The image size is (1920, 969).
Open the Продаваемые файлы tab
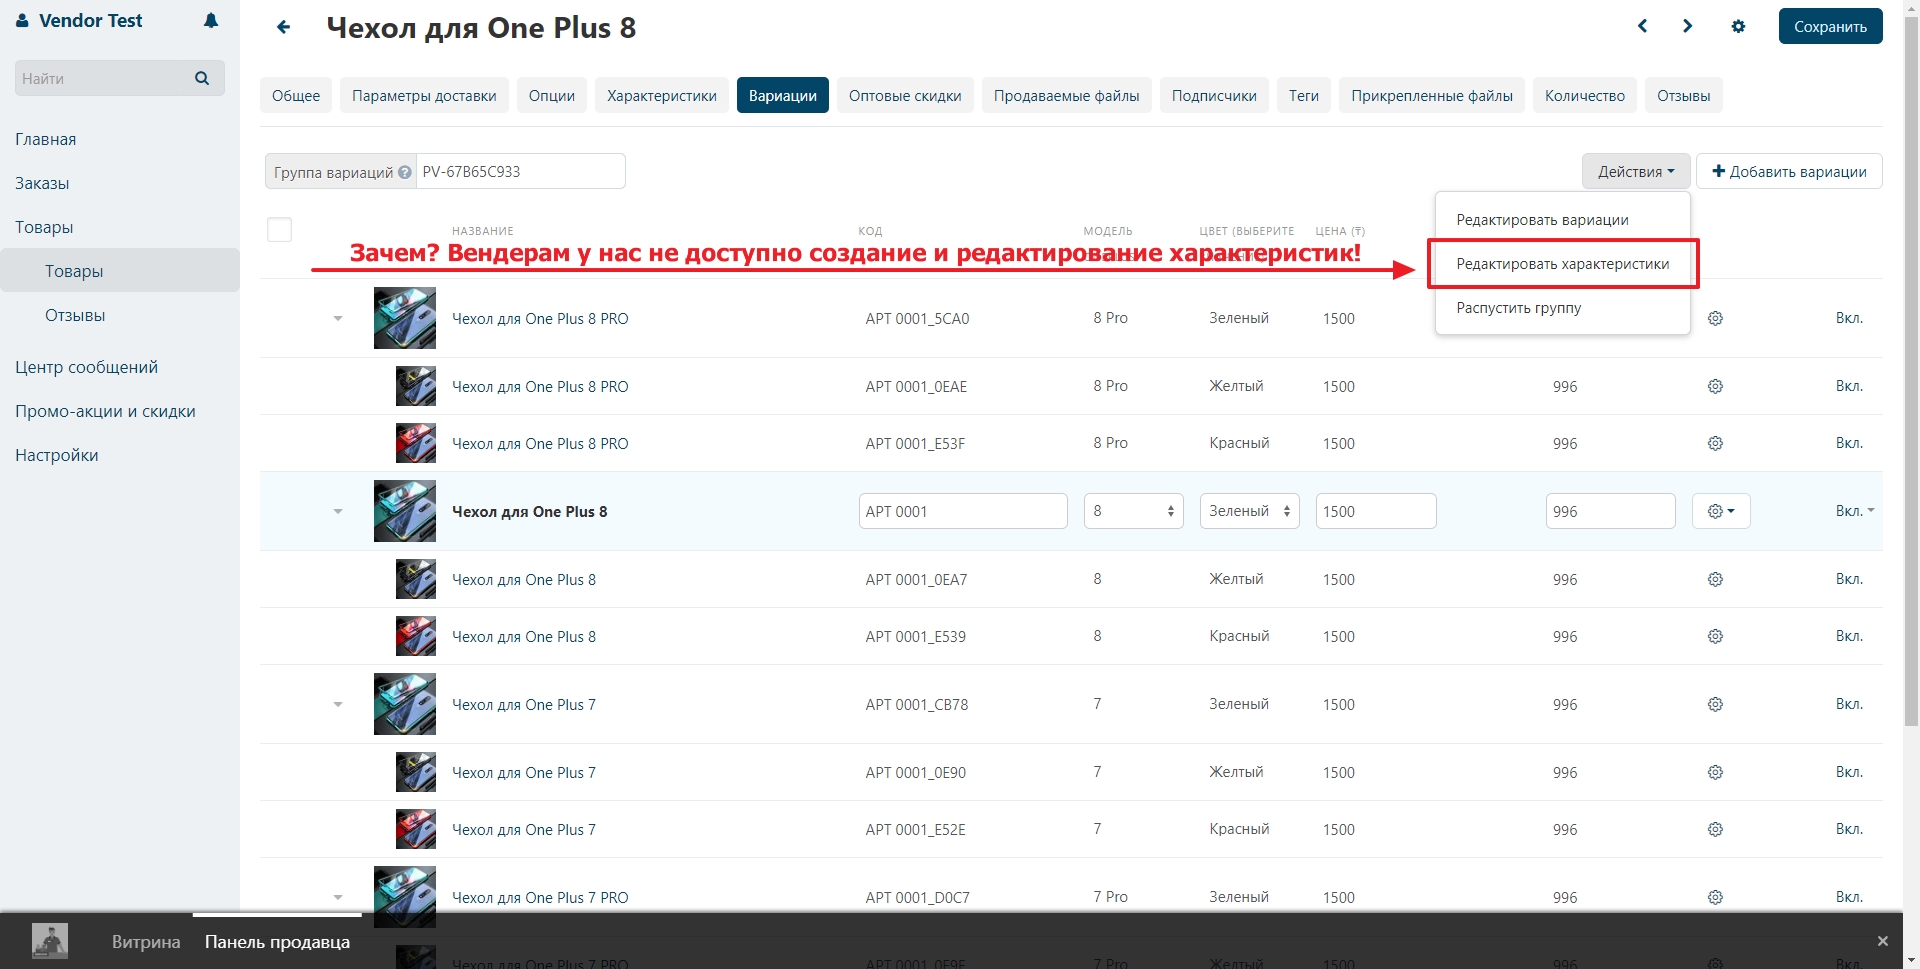pos(1067,95)
